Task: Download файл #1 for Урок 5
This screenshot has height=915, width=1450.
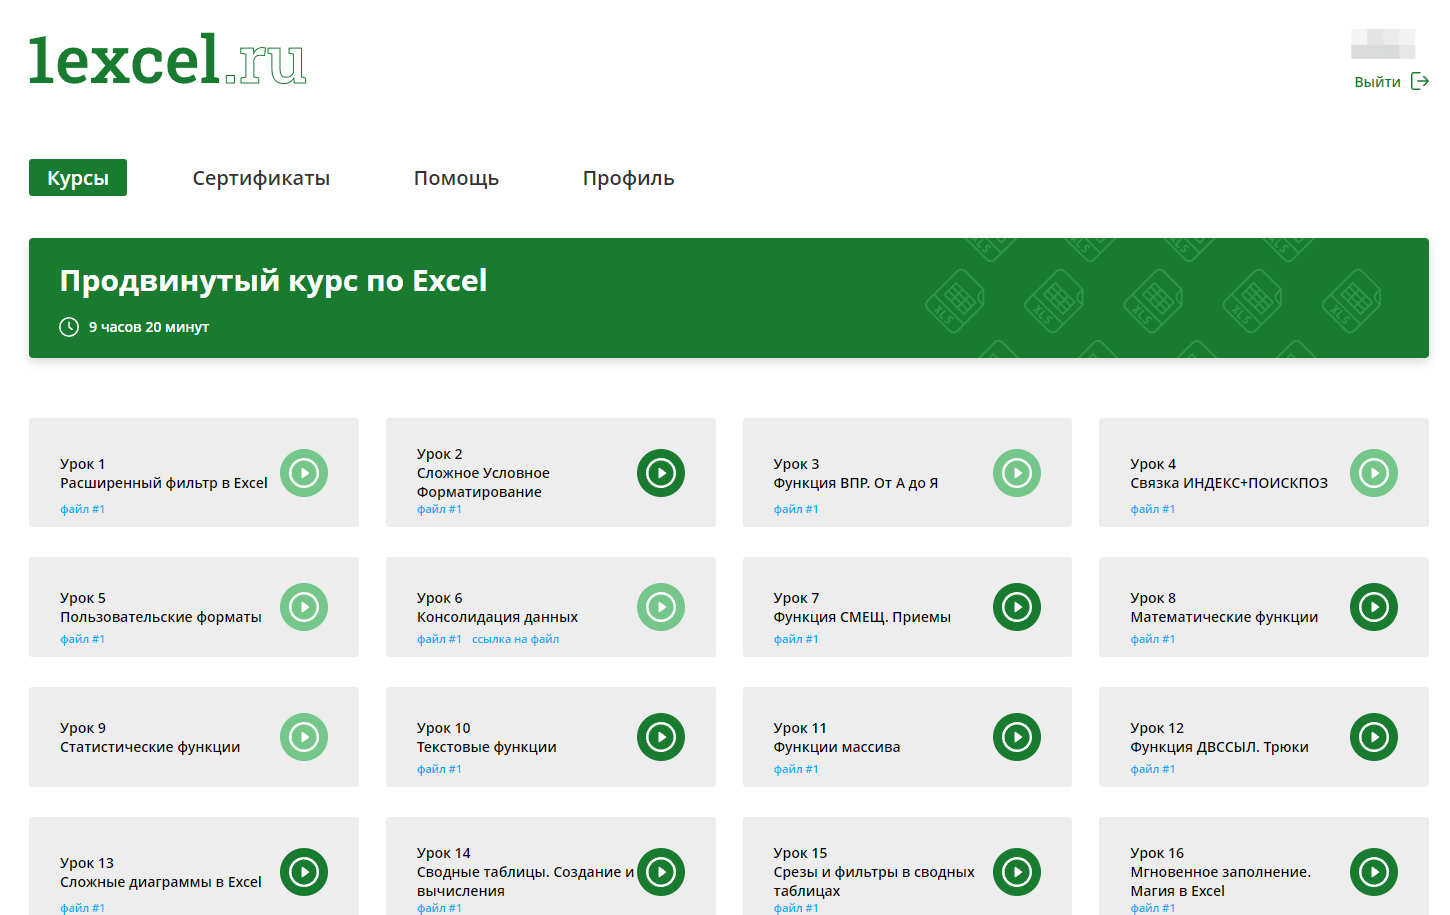Action: click(82, 639)
